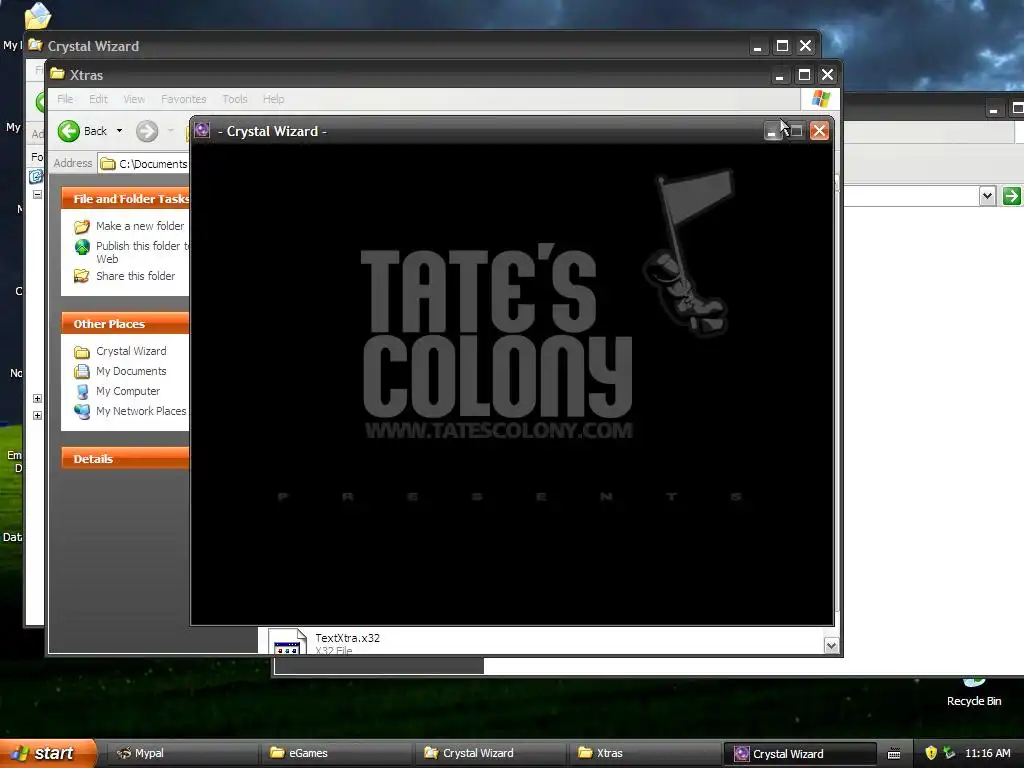Open My Documents under Other Places
Image resolution: width=1024 pixels, height=768 pixels.
[x=131, y=372]
